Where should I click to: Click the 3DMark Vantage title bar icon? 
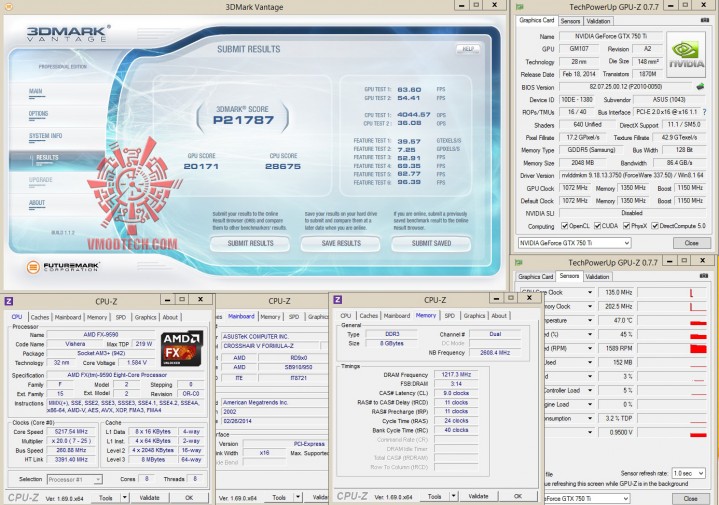tap(8, 7)
